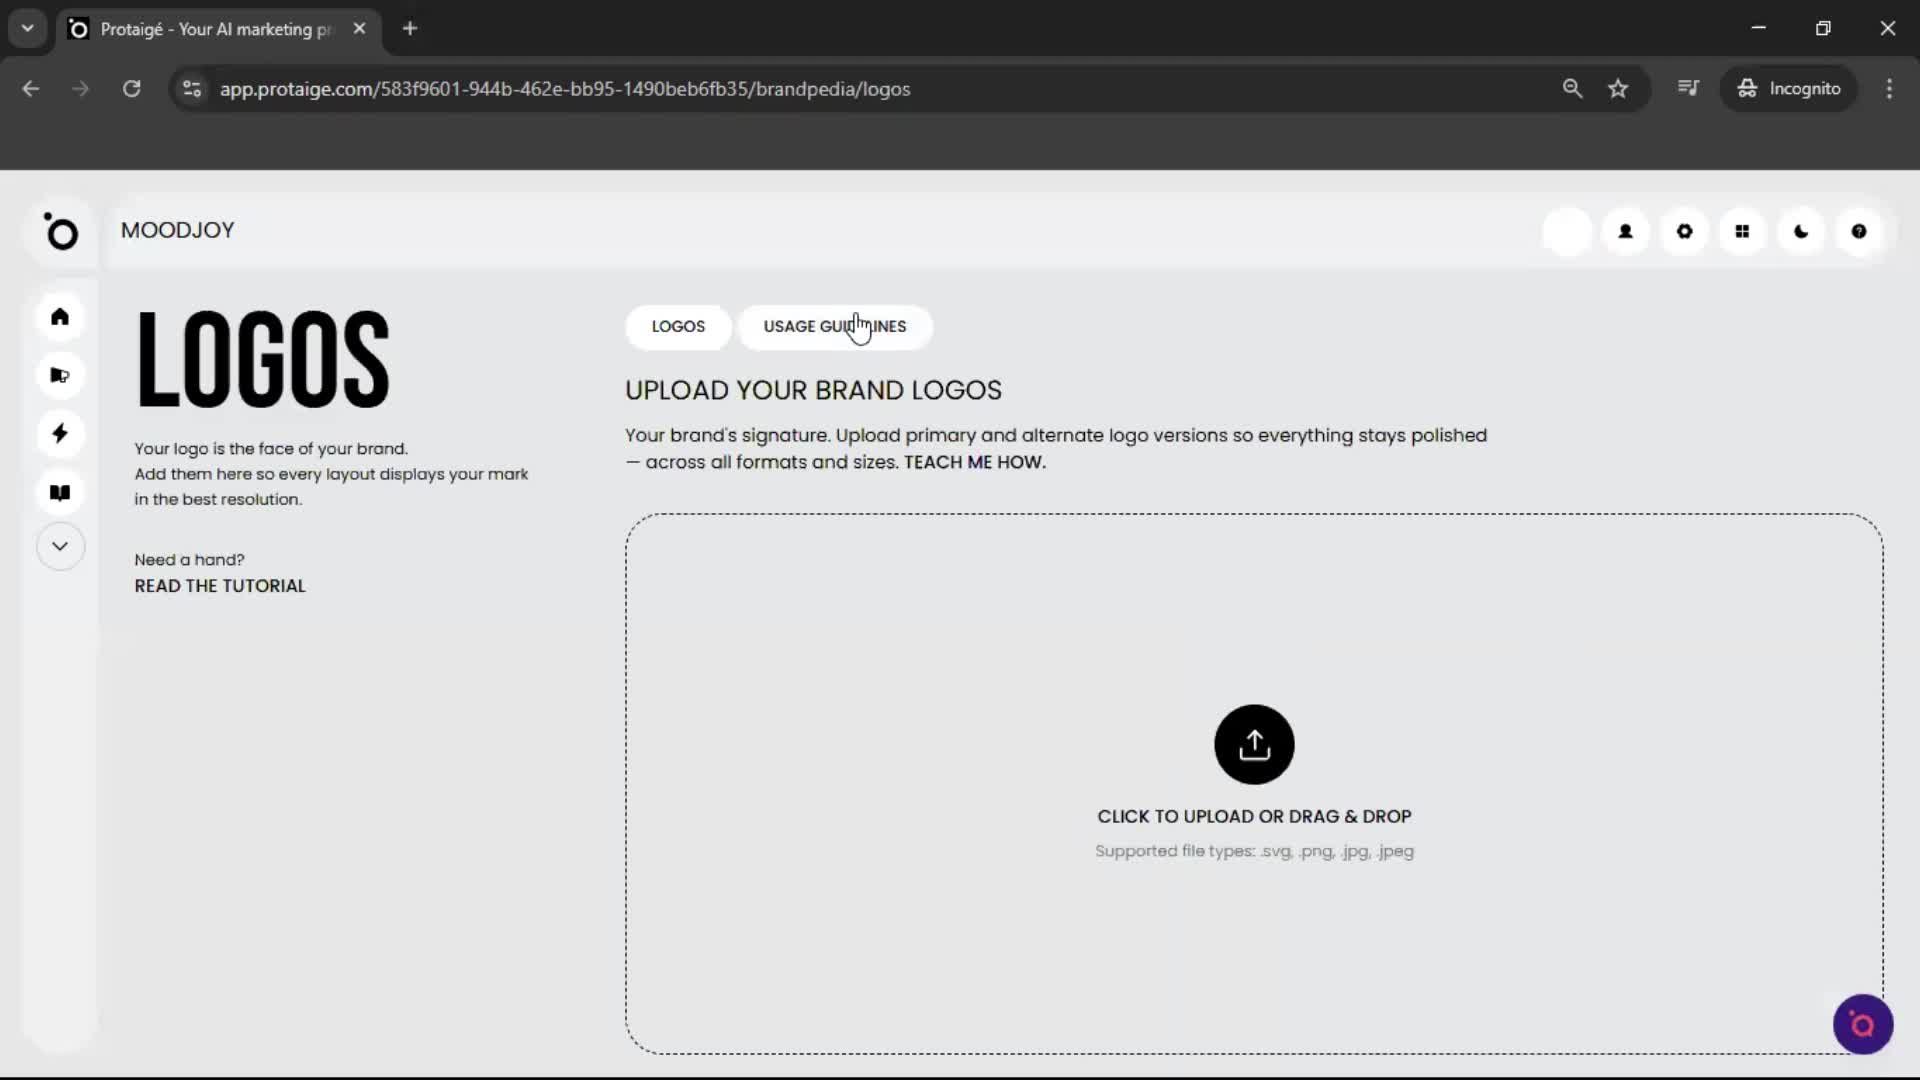Image resolution: width=1920 pixels, height=1080 pixels.
Task: Toggle dark mode with the moon icon
Action: click(x=1801, y=231)
